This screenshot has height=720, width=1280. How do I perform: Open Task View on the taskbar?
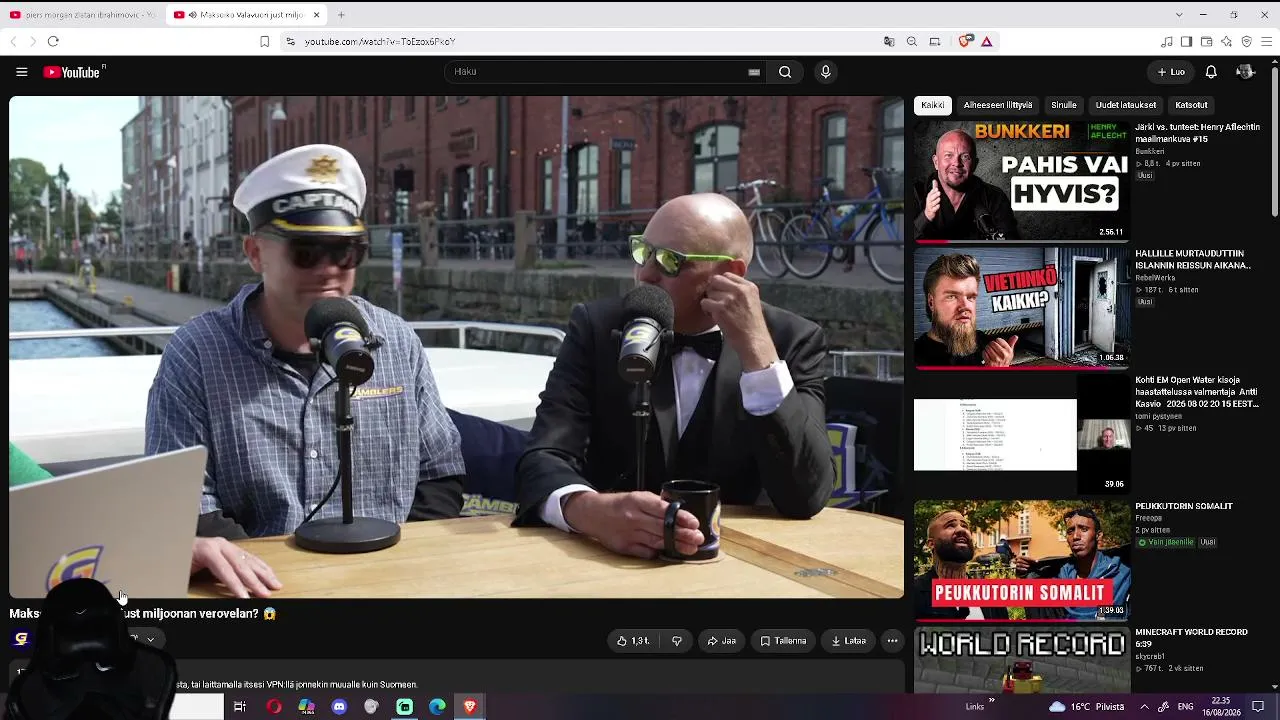coord(240,707)
